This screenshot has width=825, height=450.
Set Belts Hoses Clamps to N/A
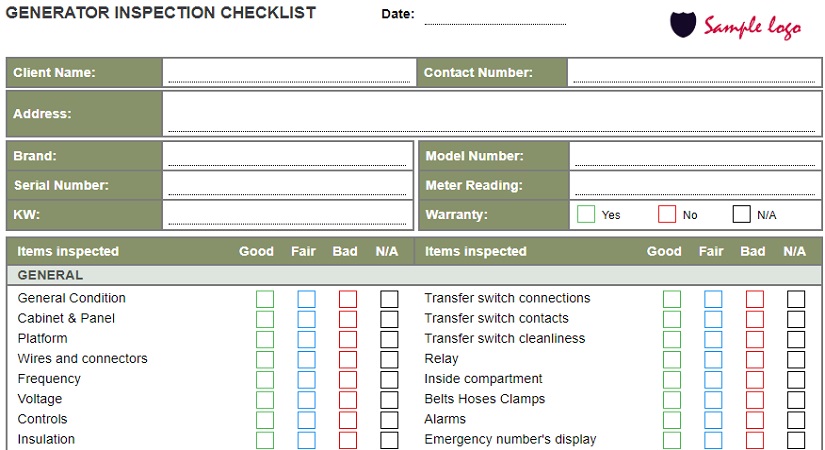796,400
